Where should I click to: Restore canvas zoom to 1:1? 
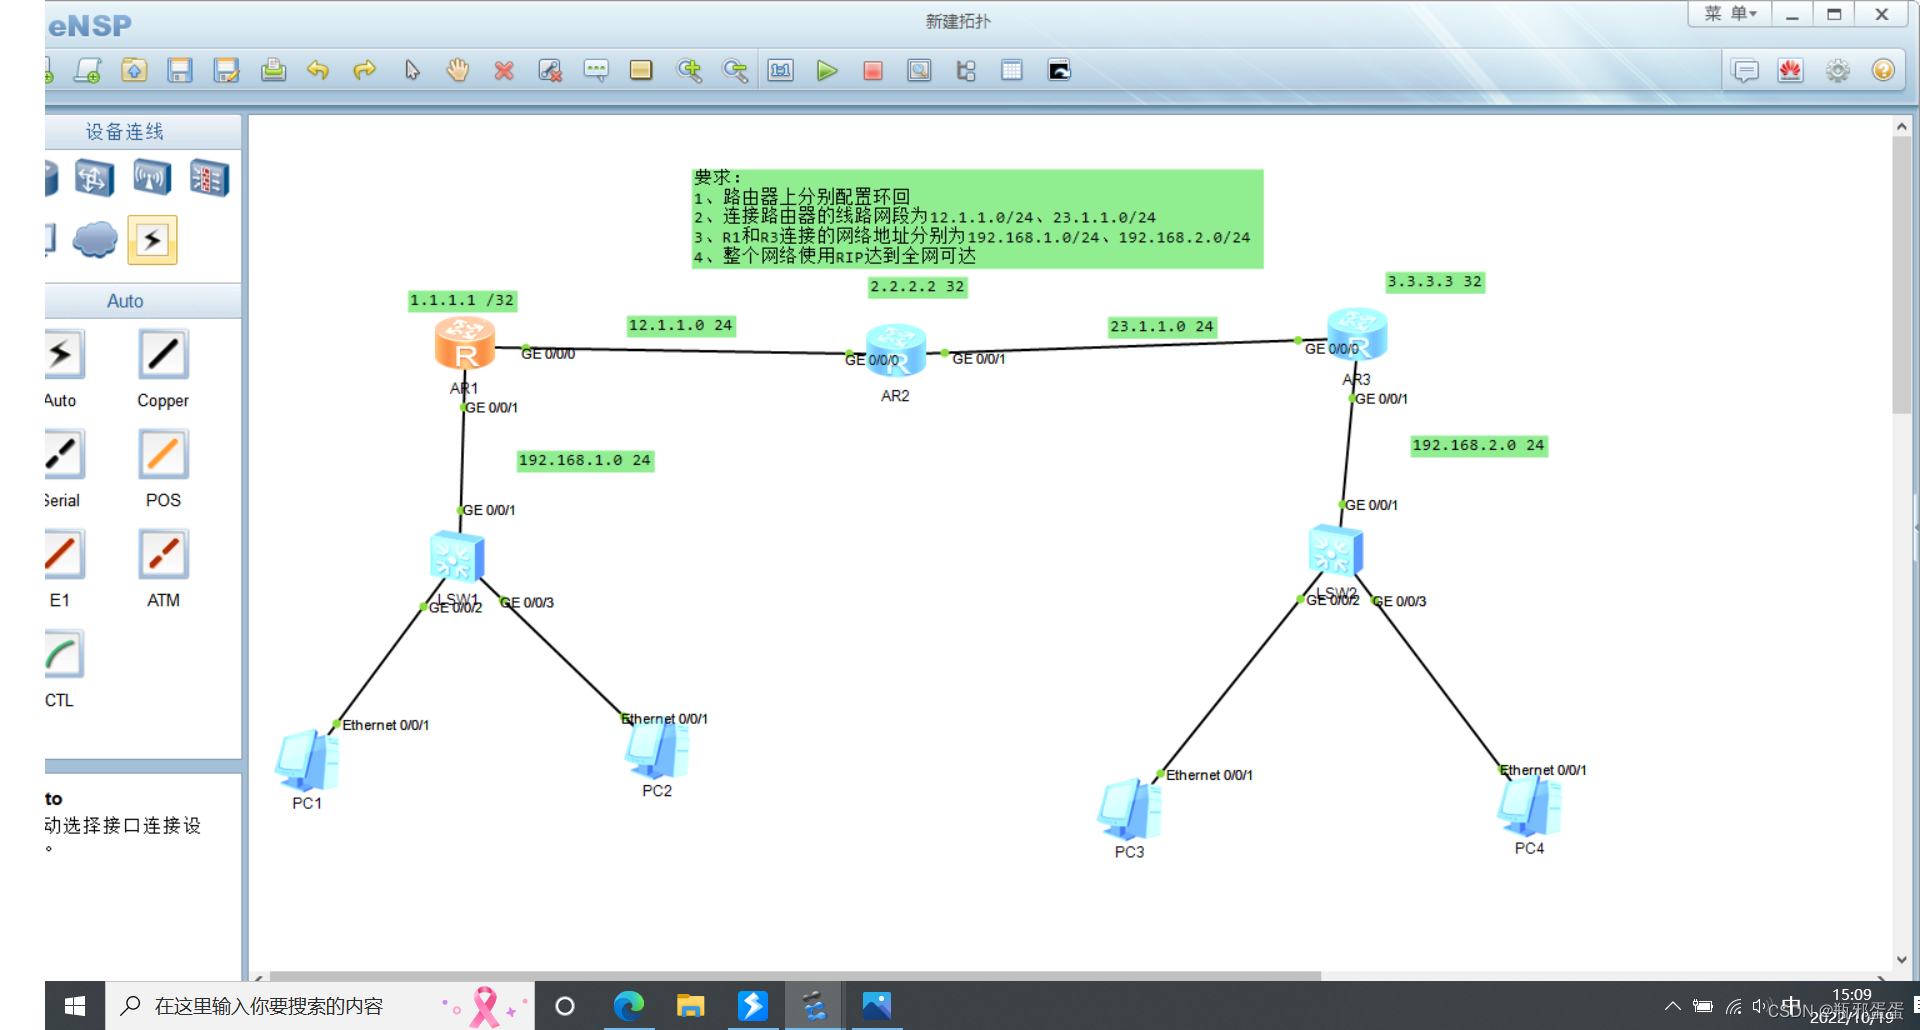pos(780,70)
